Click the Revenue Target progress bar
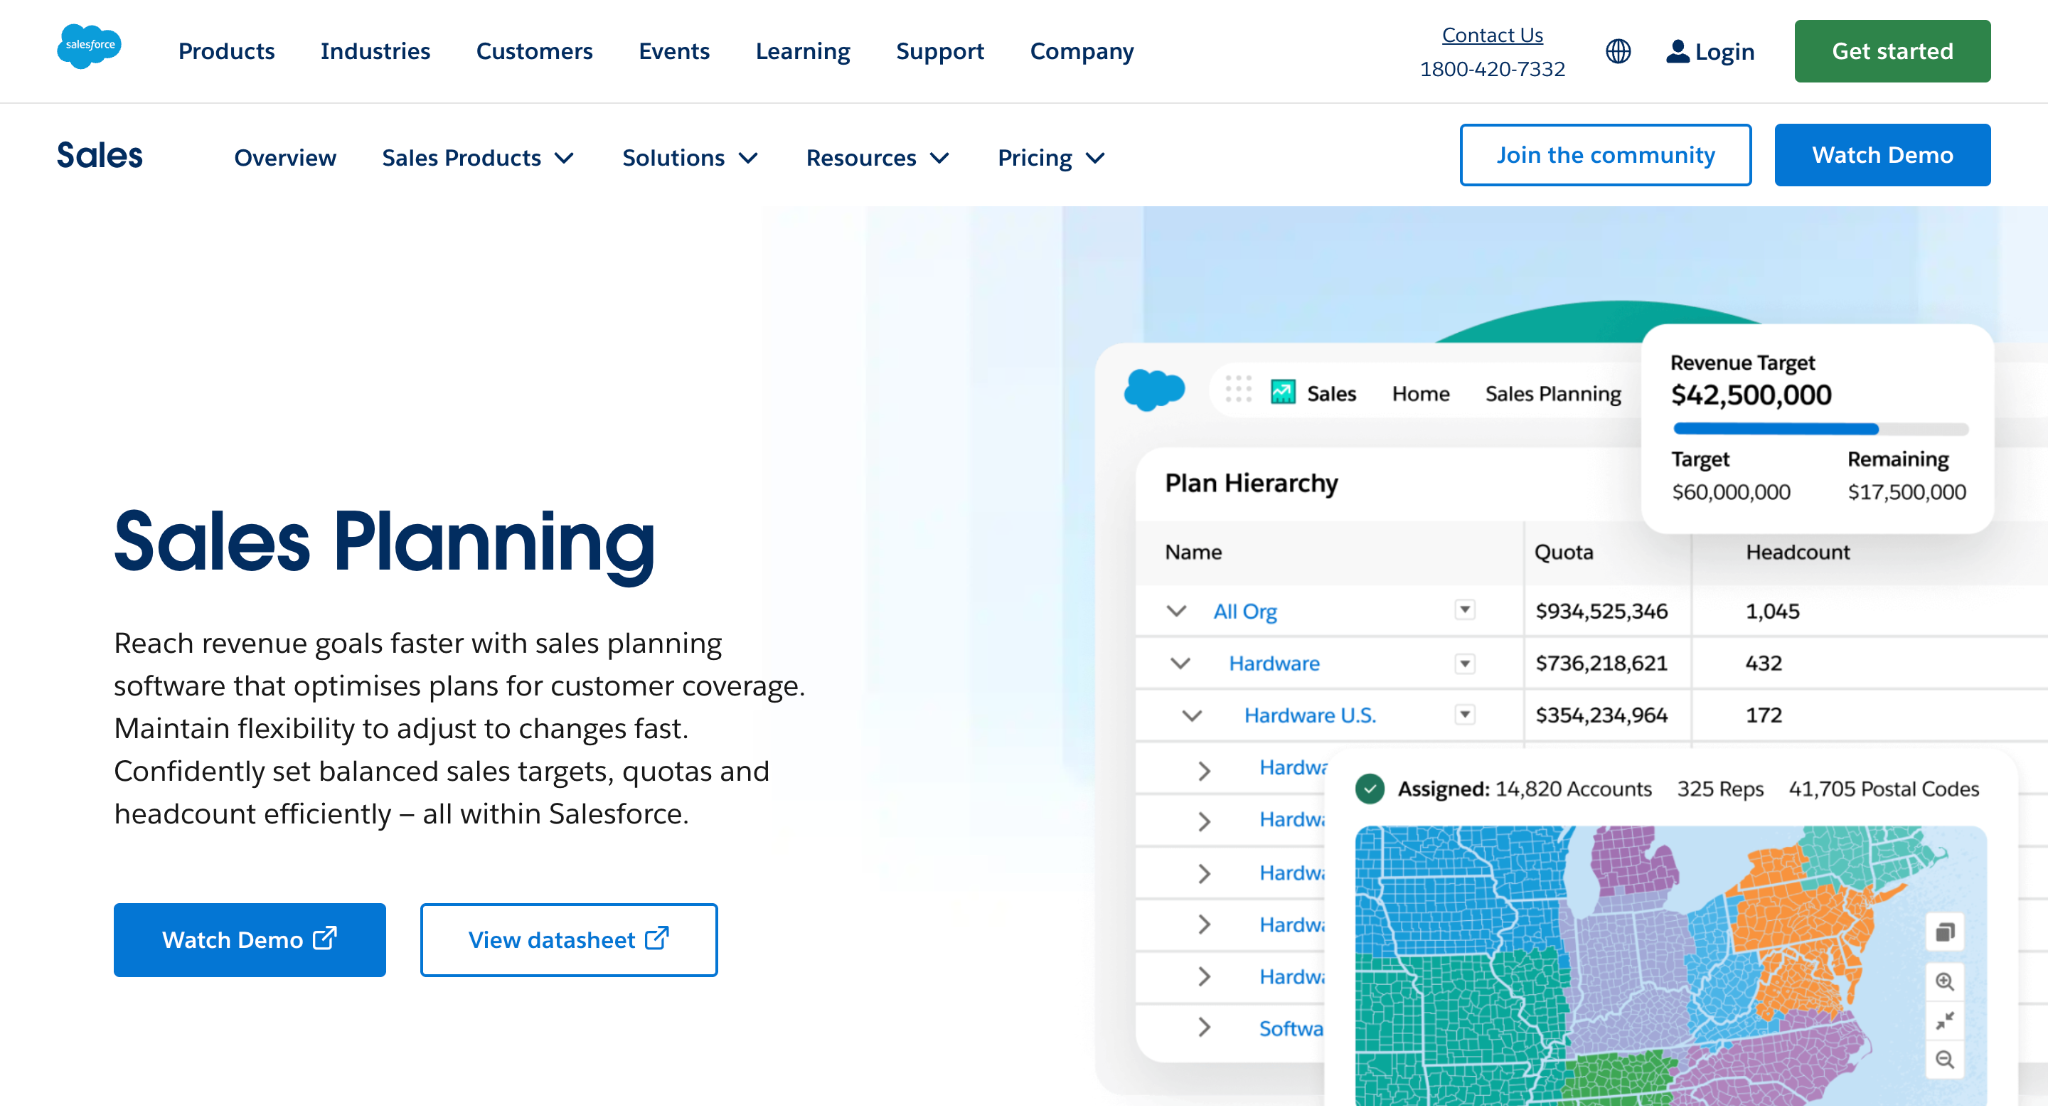 coord(1820,429)
